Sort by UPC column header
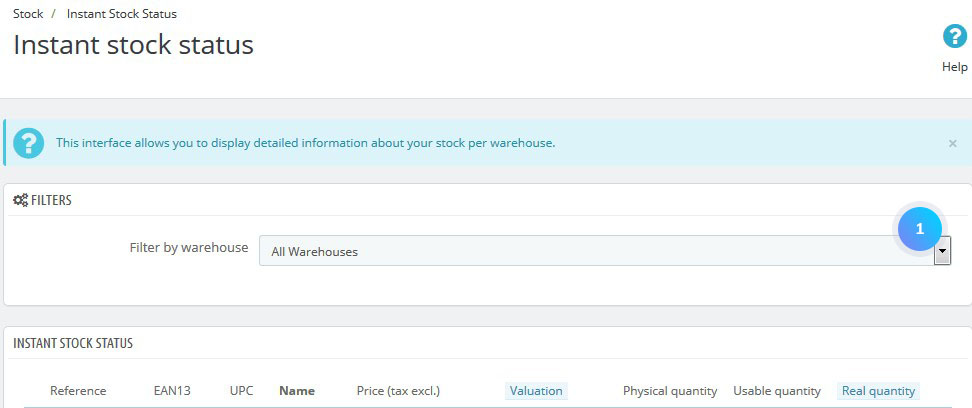972x408 pixels. [241, 391]
